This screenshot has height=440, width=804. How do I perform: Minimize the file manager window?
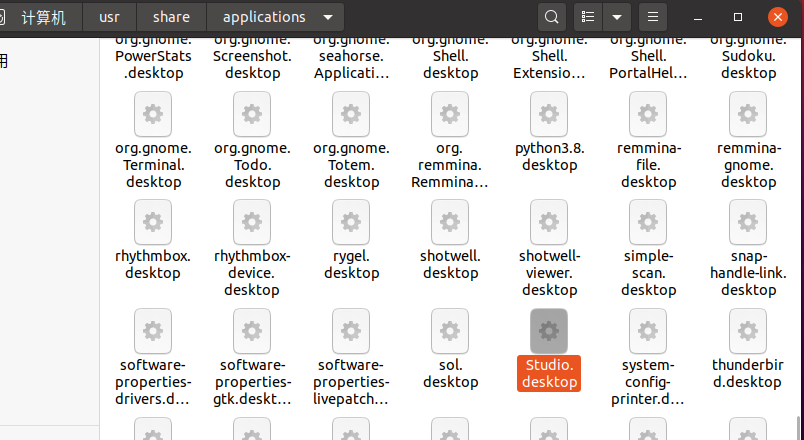698,17
